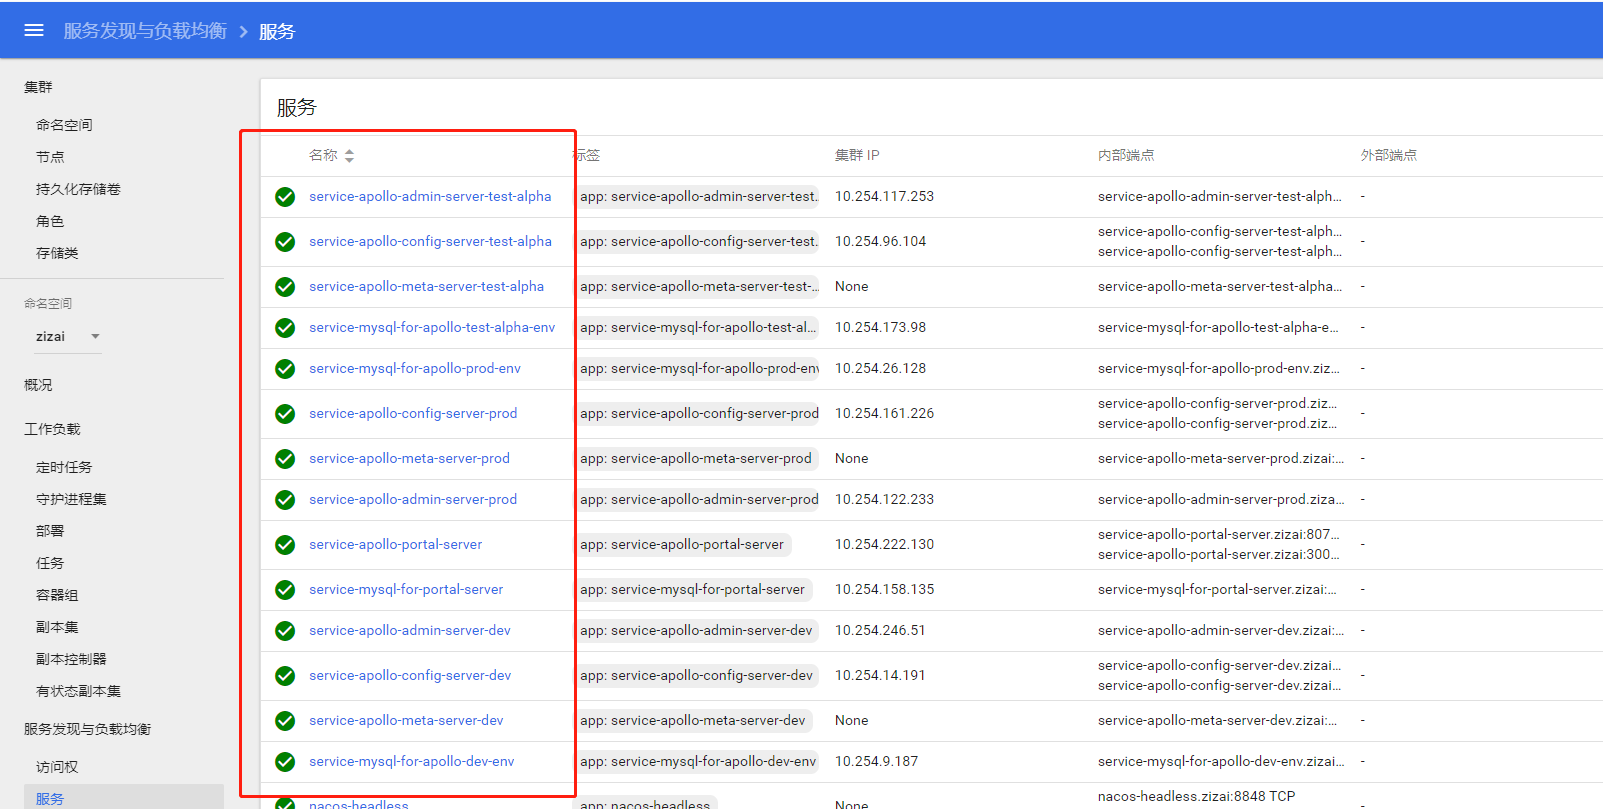This screenshot has height=809, width=1603.
Task: Open 守护进程集 in the sidebar
Action: (71, 499)
